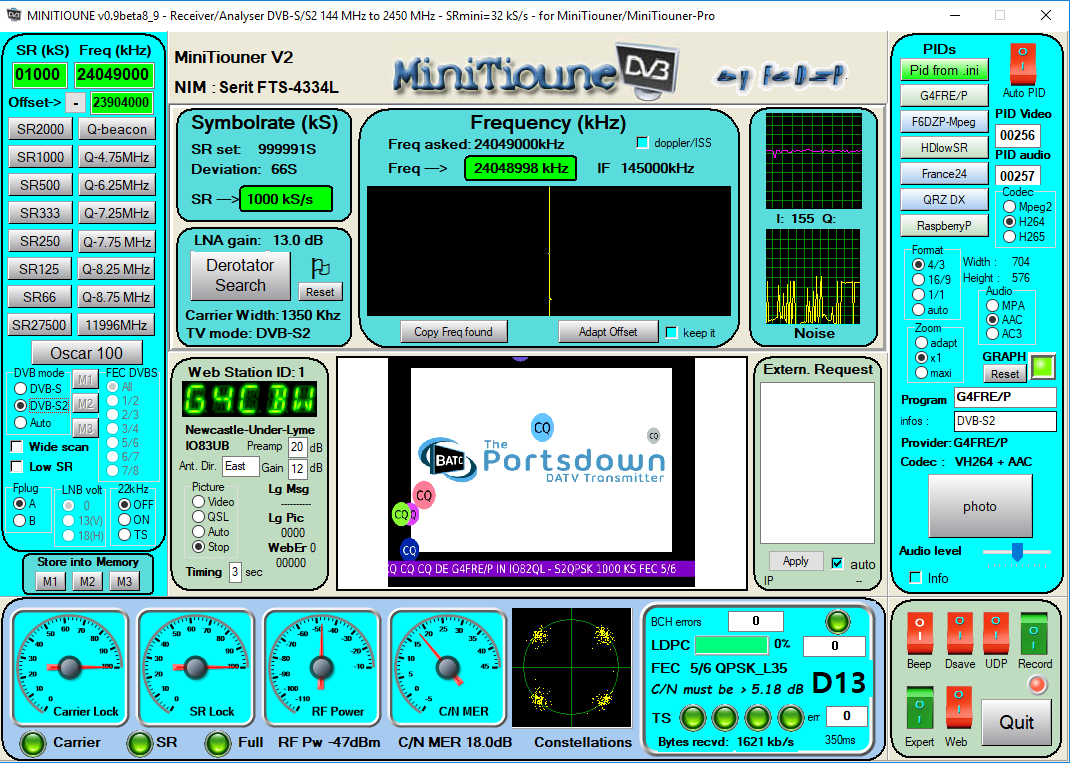Uncheck the auto checkbox in Extern. Request
The image size is (1070, 763).
coord(837,563)
